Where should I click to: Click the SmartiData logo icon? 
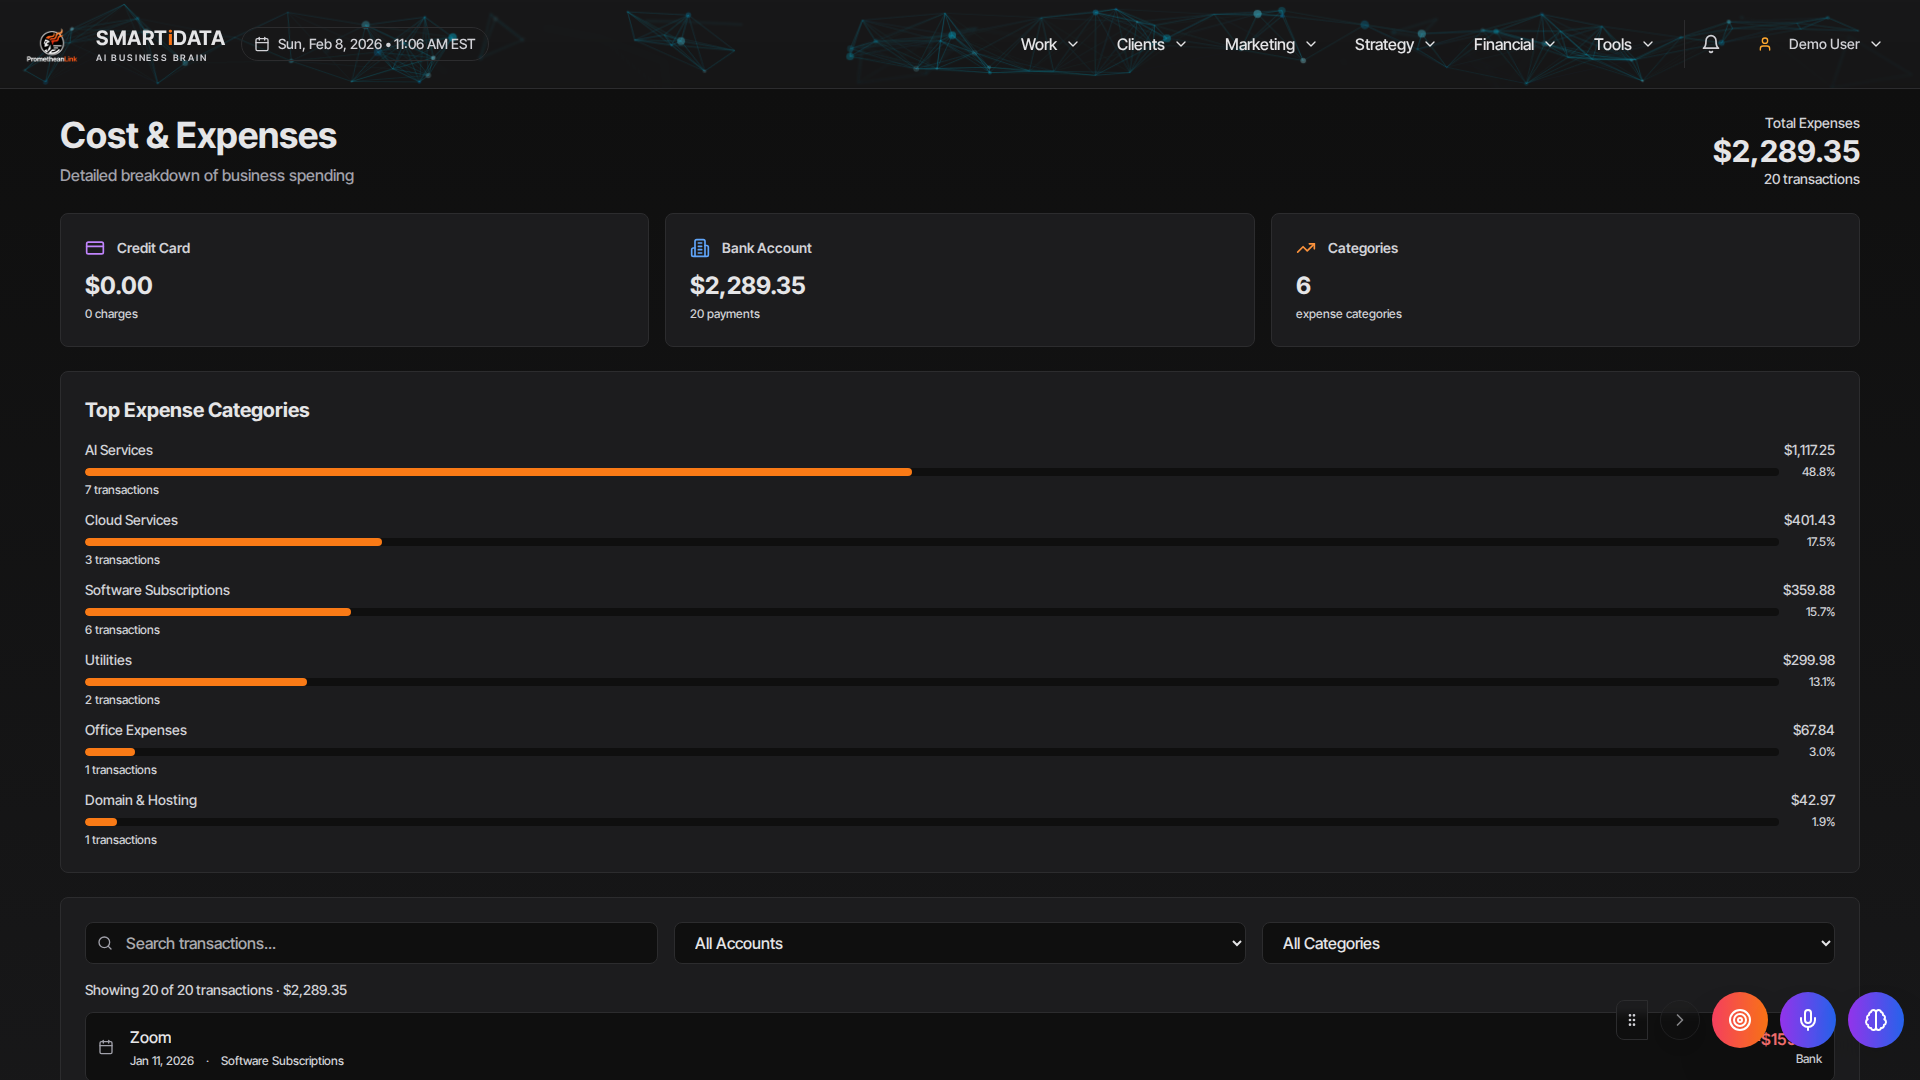pyautogui.click(x=52, y=44)
